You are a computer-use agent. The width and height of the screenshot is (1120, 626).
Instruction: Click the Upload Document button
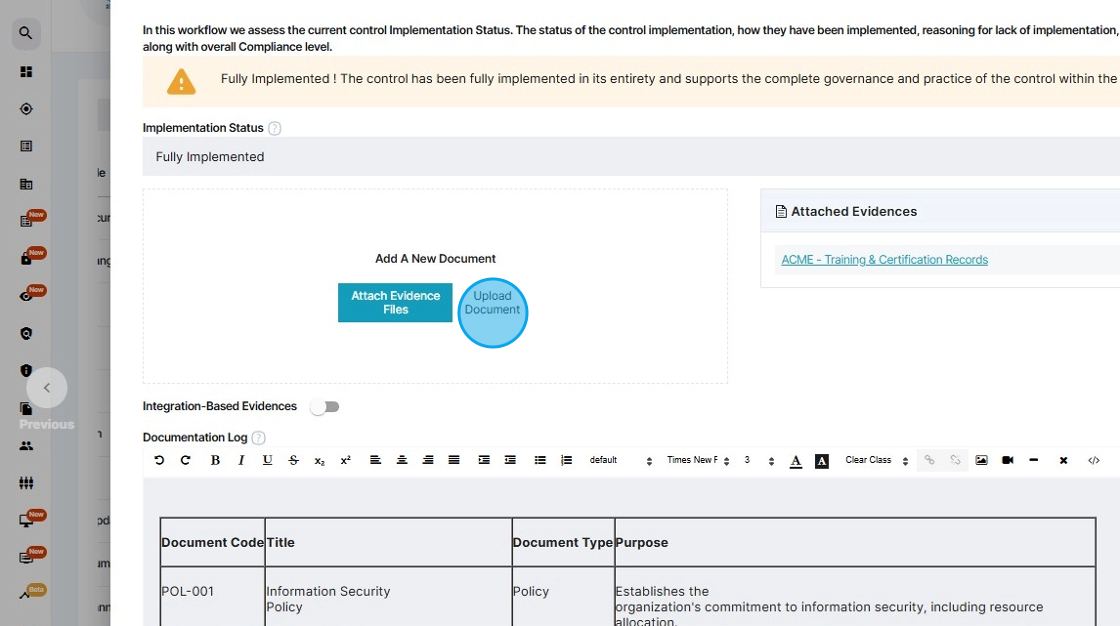pos(492,303)
